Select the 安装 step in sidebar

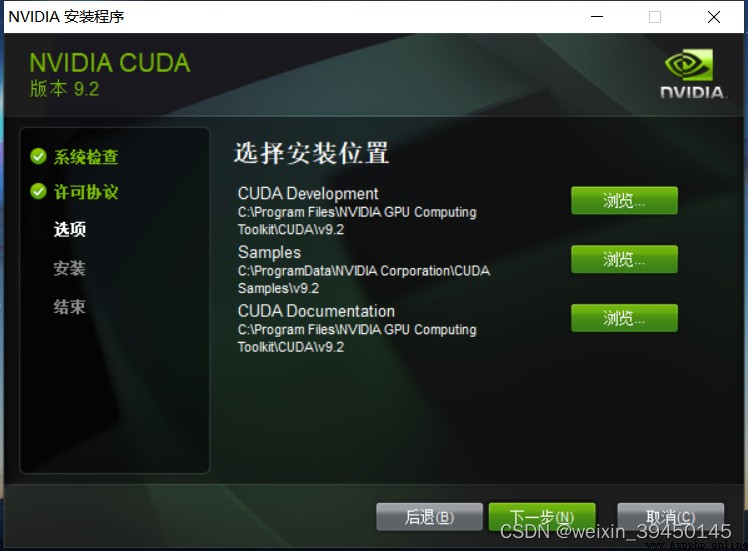point(70,268)
